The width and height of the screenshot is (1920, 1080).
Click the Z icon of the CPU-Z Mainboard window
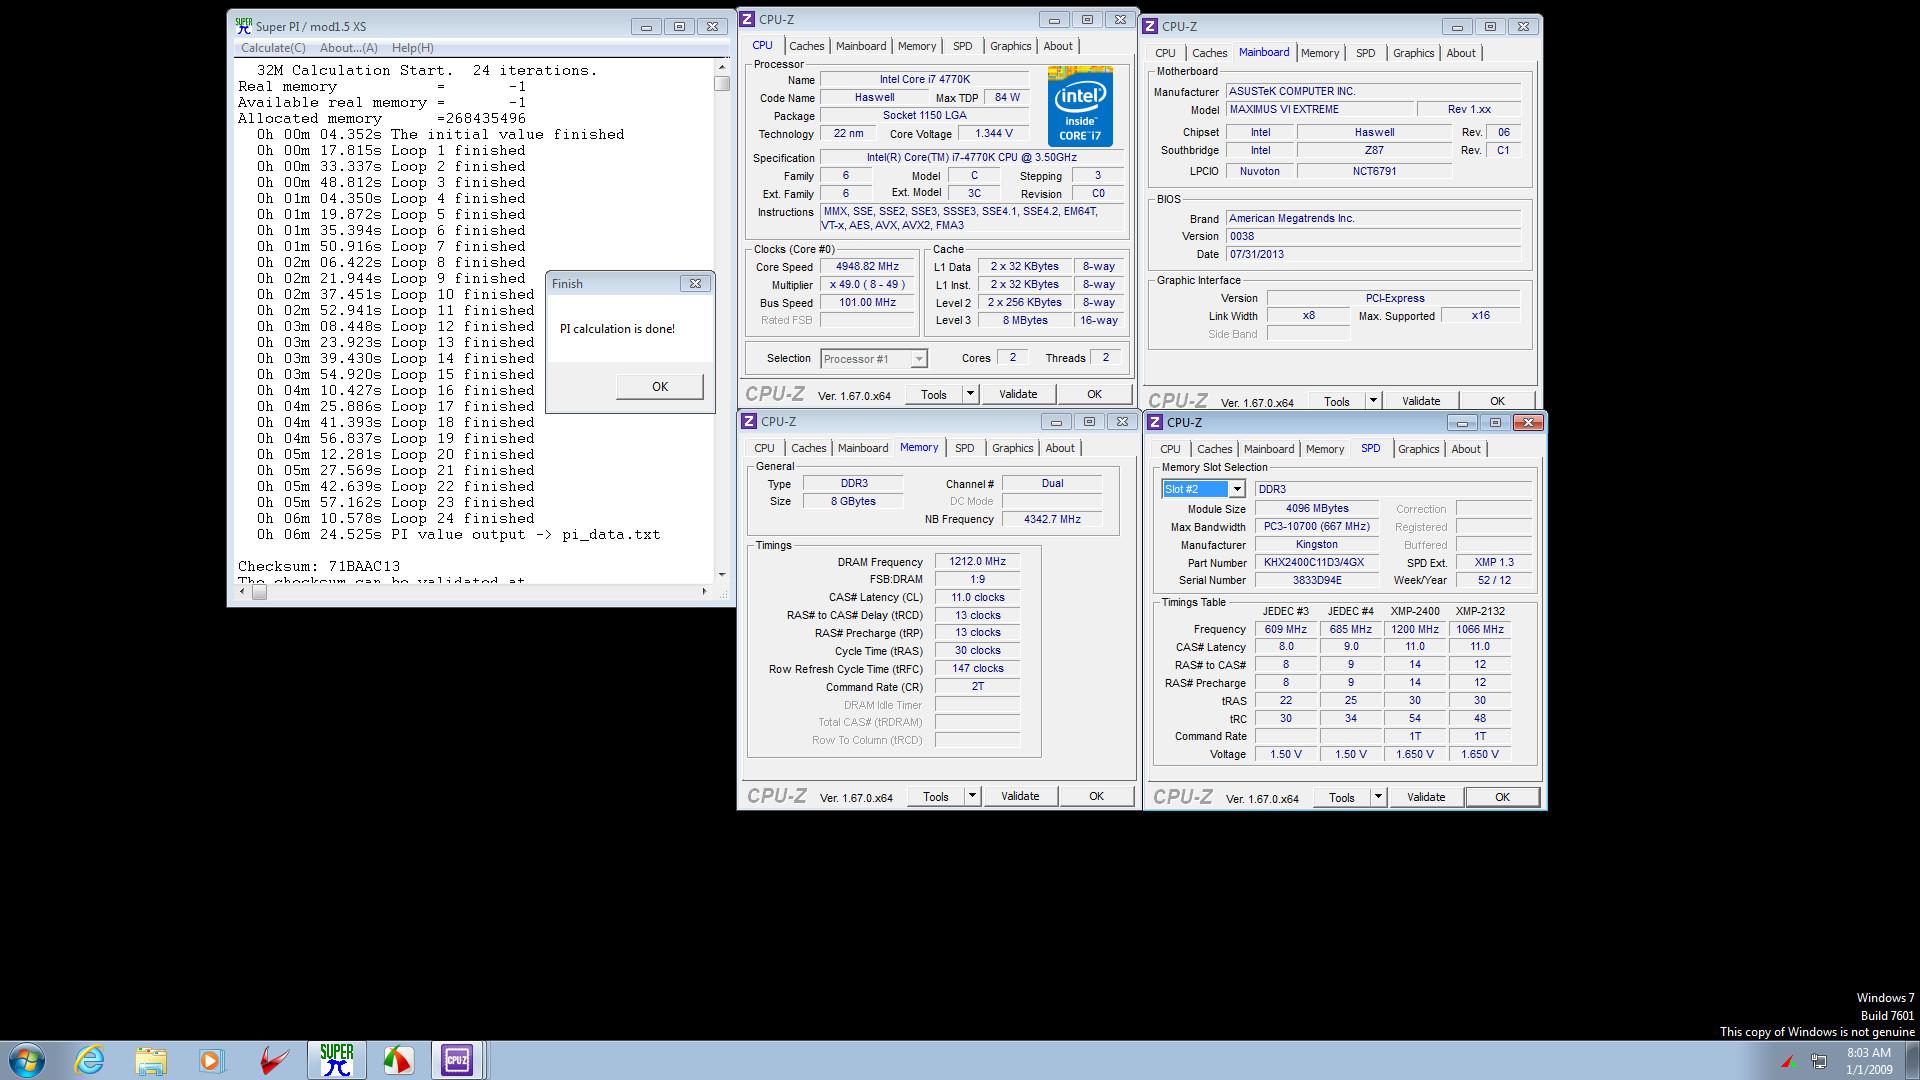[1151, 26]
